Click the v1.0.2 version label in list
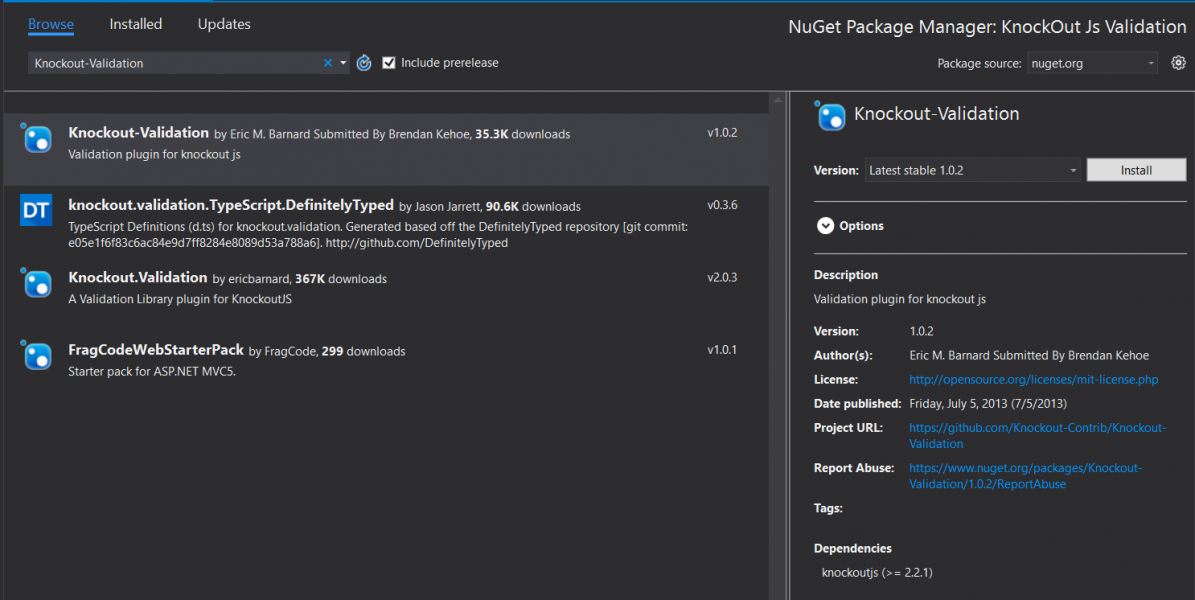The height and width of the screenshot is (600, 1195). click(722, 133)
